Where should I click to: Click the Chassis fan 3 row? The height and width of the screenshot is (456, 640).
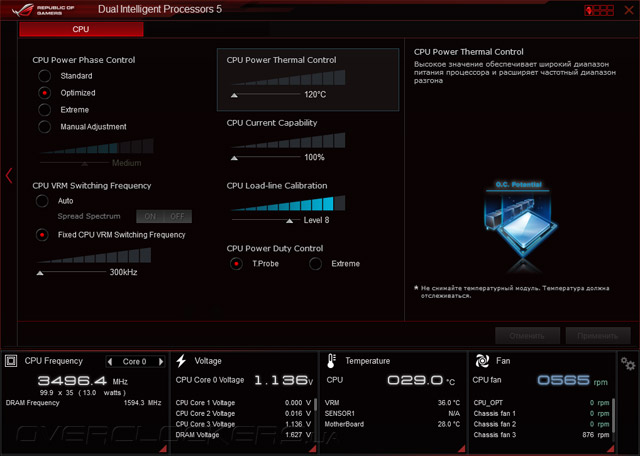[x=541, y=435]
